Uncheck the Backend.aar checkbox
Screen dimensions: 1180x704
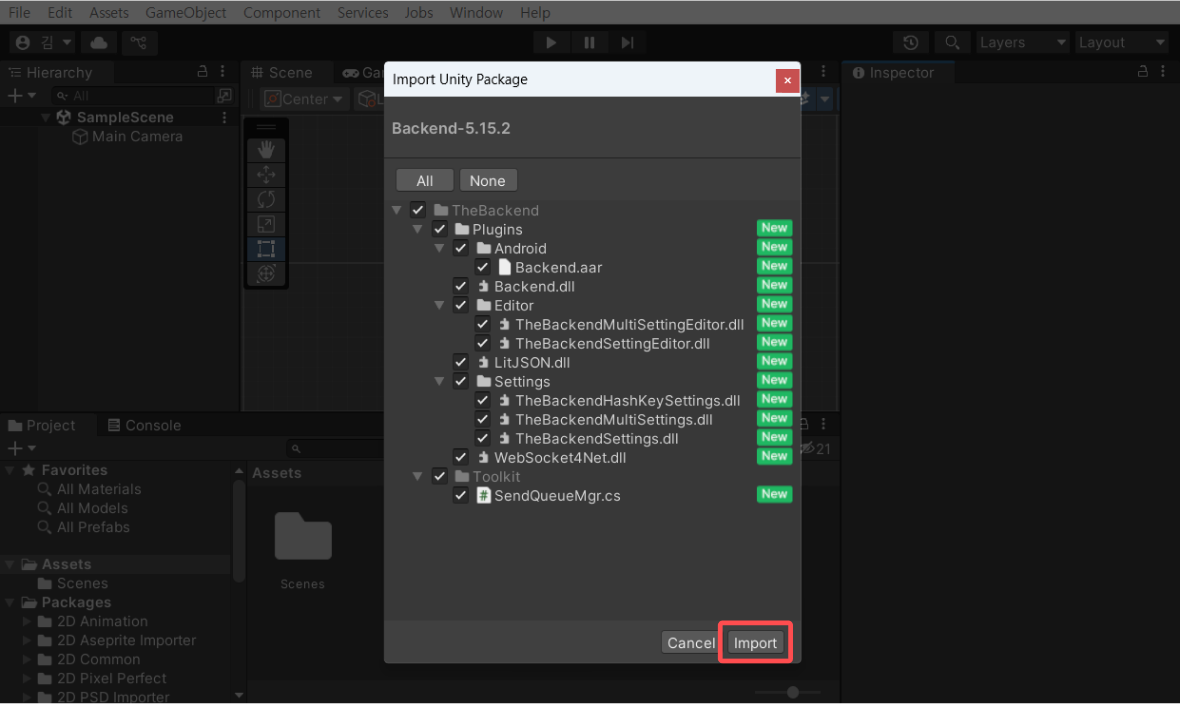pyautogui.click(x=482, y=267)
